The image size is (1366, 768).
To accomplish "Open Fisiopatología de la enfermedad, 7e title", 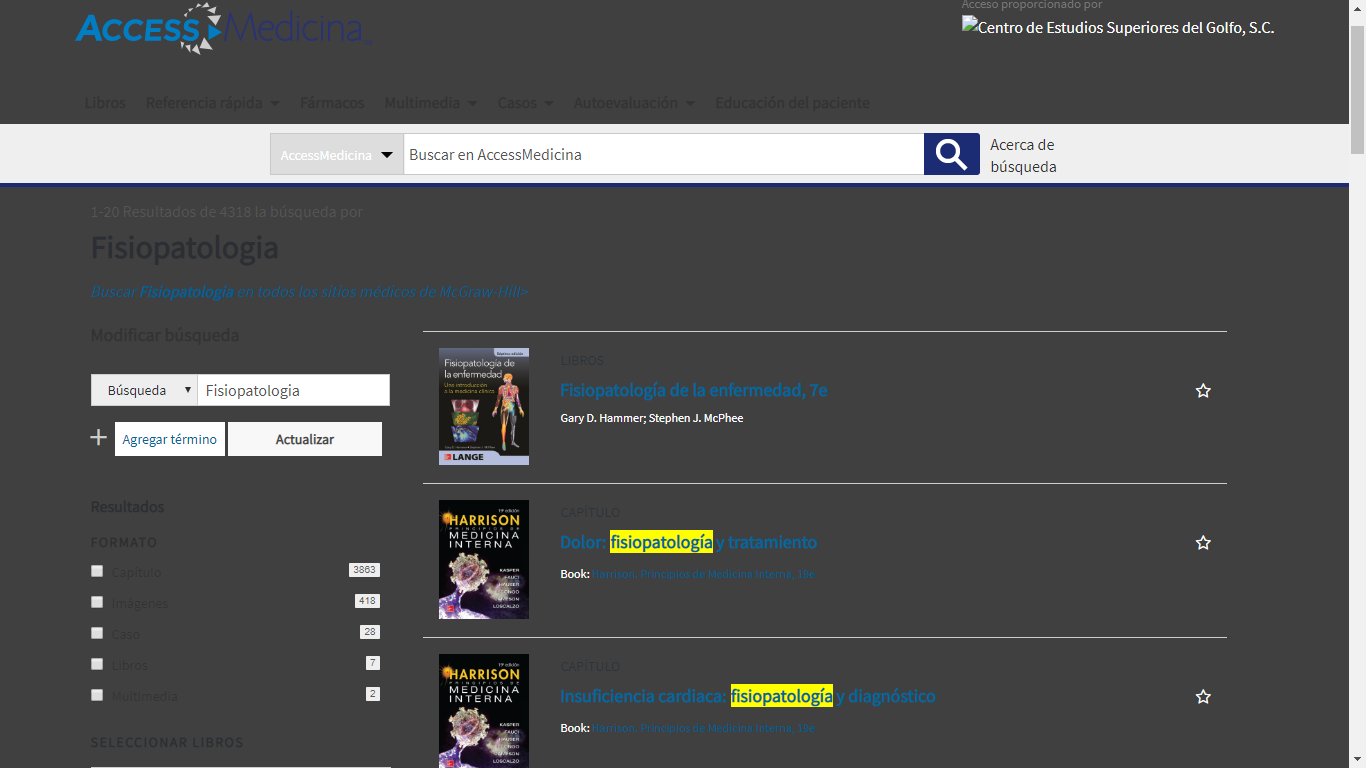I will pos(694,390).
